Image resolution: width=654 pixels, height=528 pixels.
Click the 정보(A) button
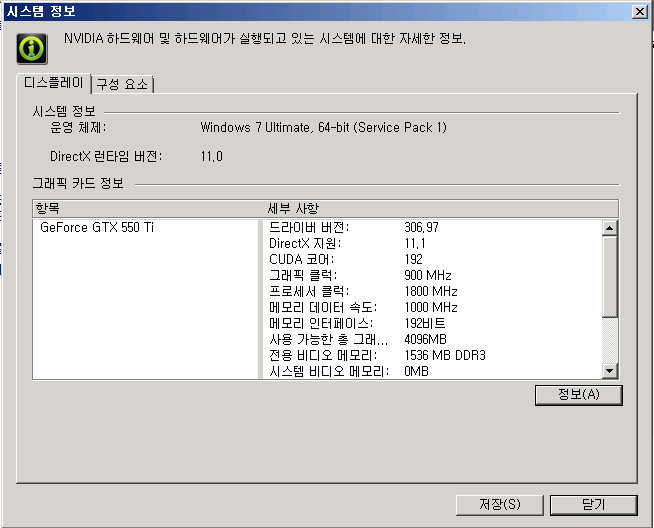(x=579, y=395)
